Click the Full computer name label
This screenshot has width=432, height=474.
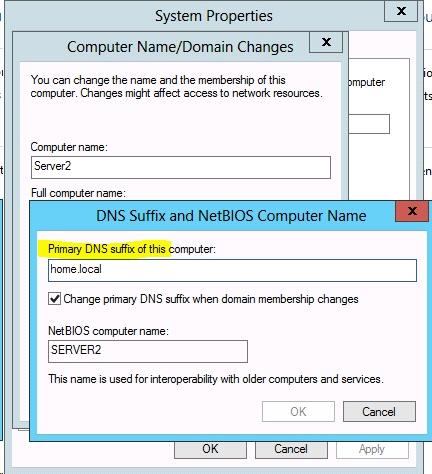(x=78, y=193)
